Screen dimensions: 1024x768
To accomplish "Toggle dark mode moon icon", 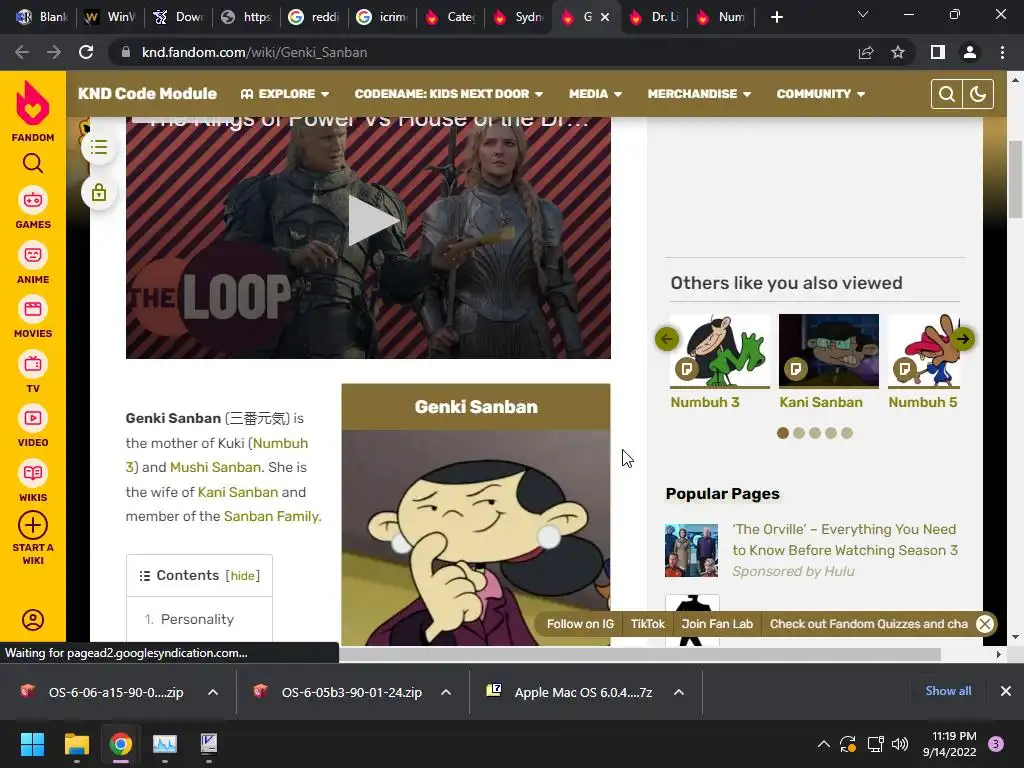I will [978, 94].
